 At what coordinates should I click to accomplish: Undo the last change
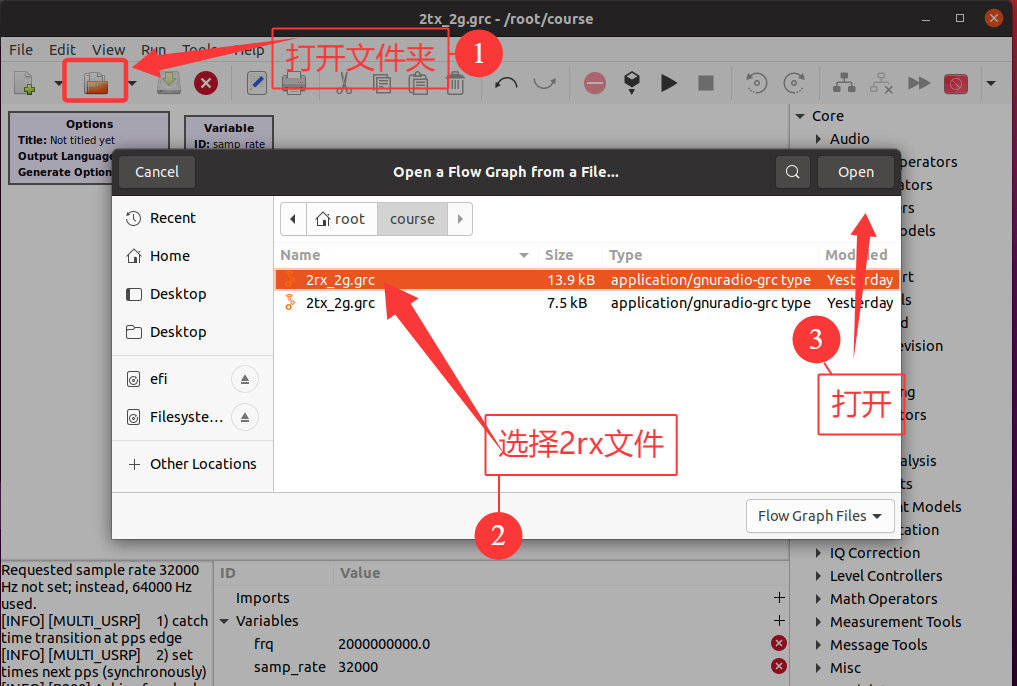click(x=506, y=83)
